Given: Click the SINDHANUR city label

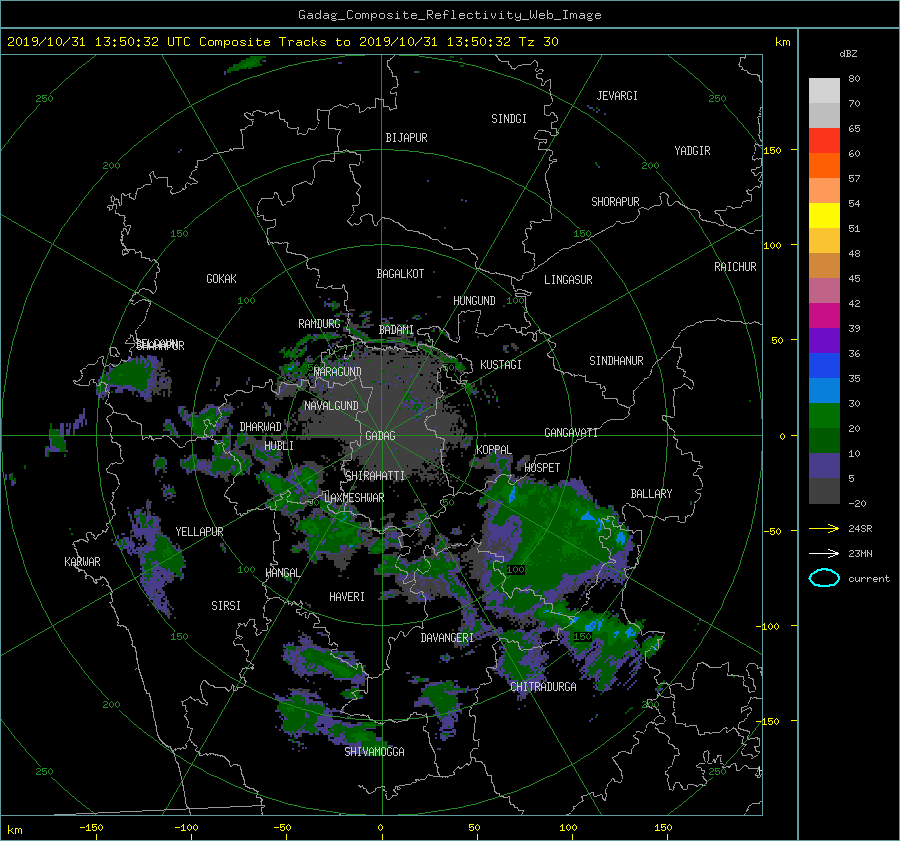Looking at the screenshot, I should pos(616,361).
